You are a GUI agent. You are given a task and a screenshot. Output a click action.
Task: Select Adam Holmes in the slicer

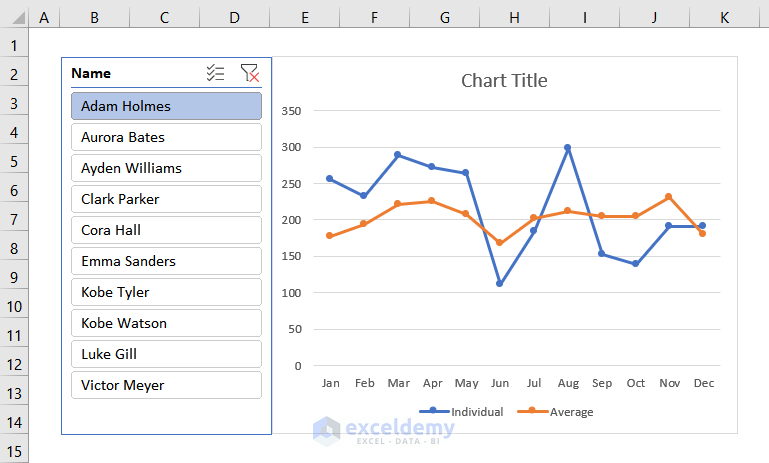[x=166, y=106]
